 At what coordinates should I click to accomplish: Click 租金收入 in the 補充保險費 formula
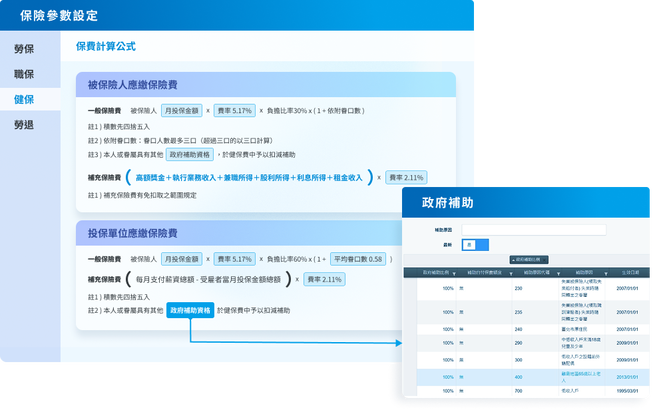348,178
